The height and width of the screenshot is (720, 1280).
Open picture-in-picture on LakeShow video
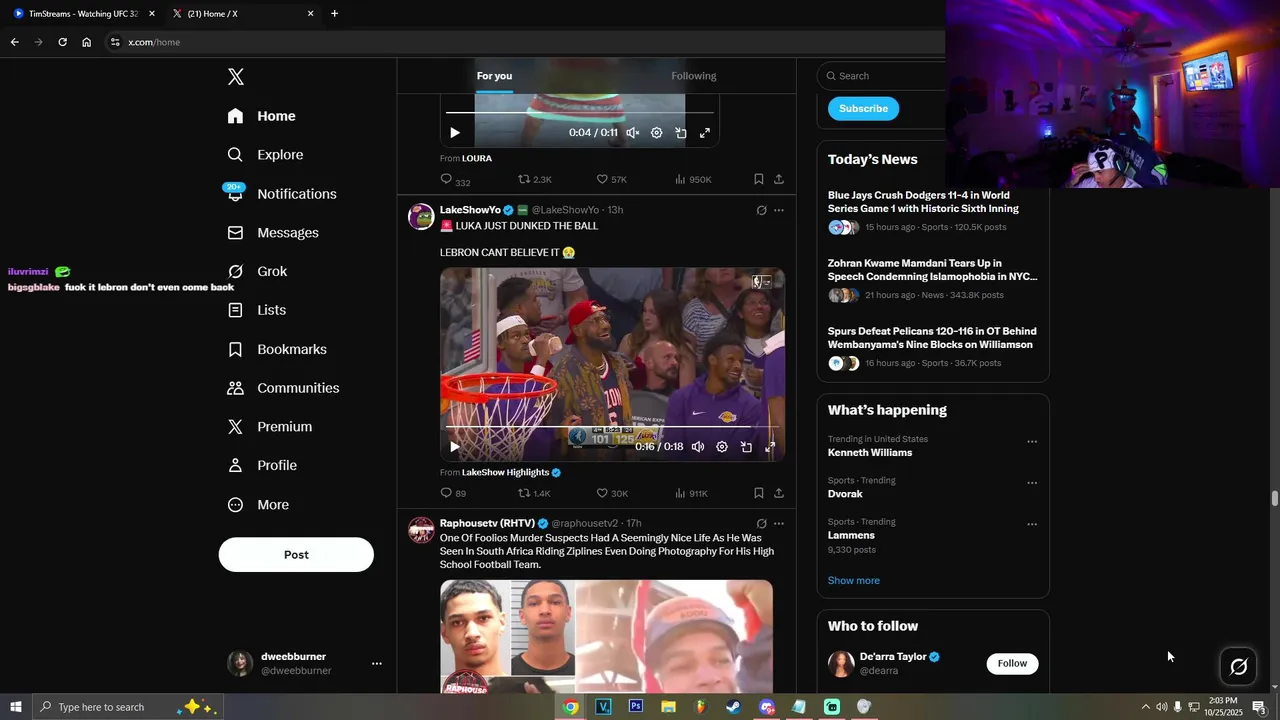coord(746,447)
